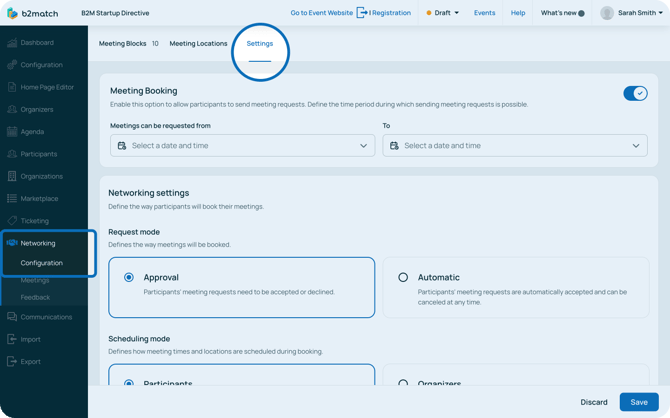The image size is (670, 418).
Task: Open Meetings under Networking
Action: 35,280
